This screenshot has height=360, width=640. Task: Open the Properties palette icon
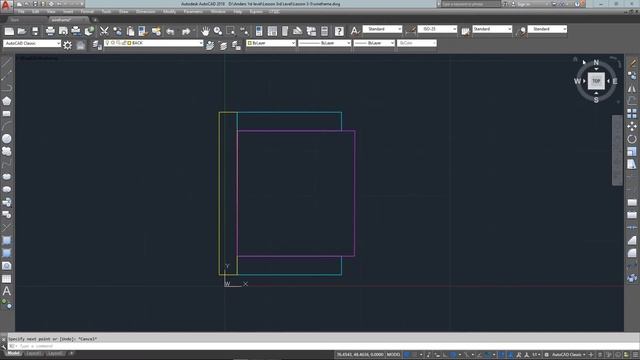coord(259,31)
